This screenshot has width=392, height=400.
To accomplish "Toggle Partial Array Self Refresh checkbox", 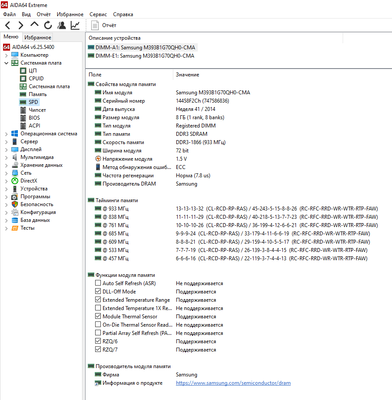I will 98,333.
